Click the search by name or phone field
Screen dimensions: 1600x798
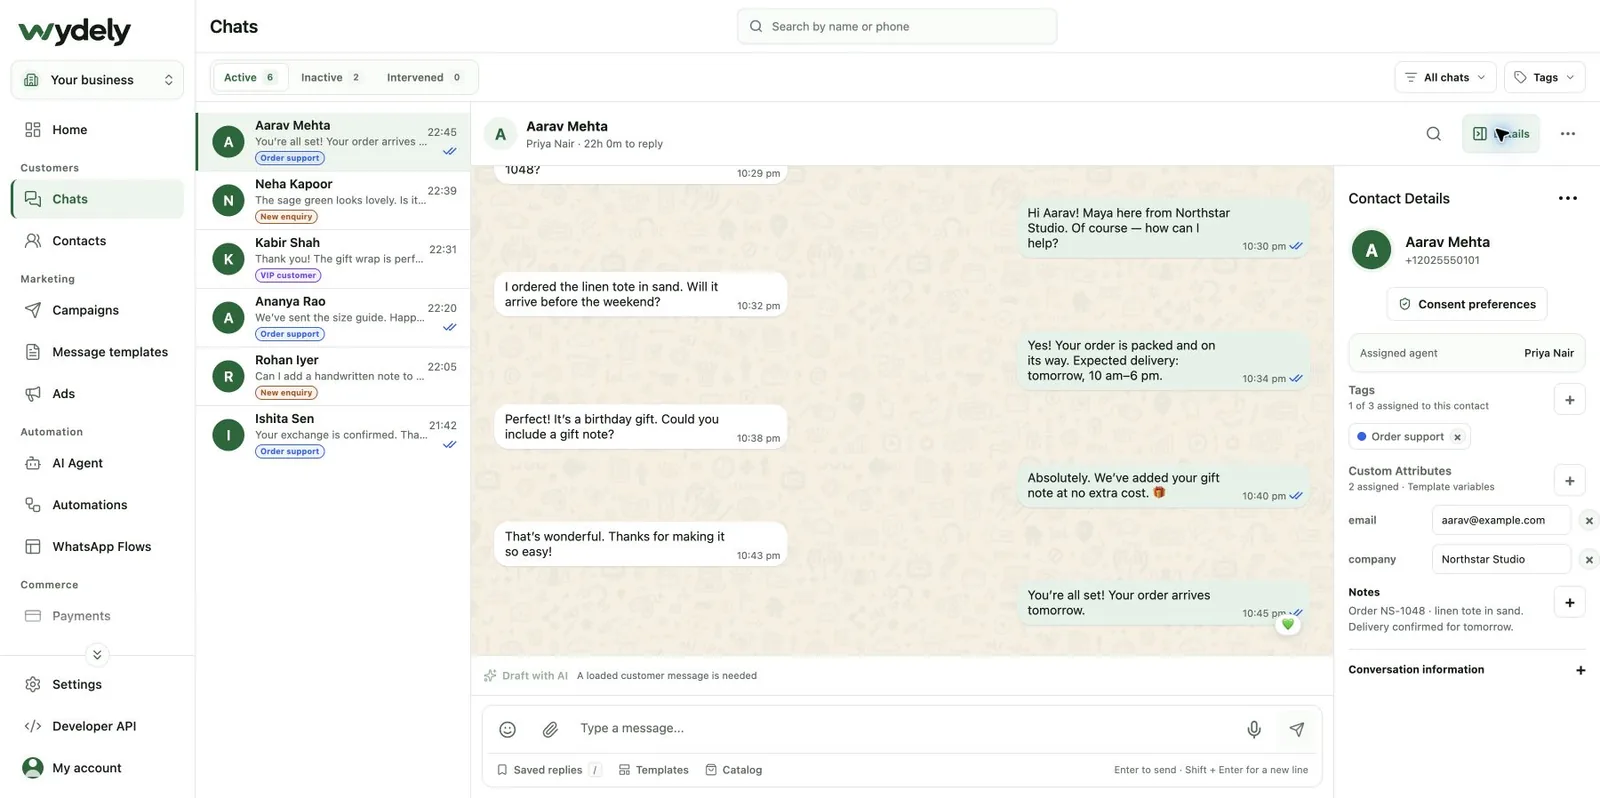(897, 27)
